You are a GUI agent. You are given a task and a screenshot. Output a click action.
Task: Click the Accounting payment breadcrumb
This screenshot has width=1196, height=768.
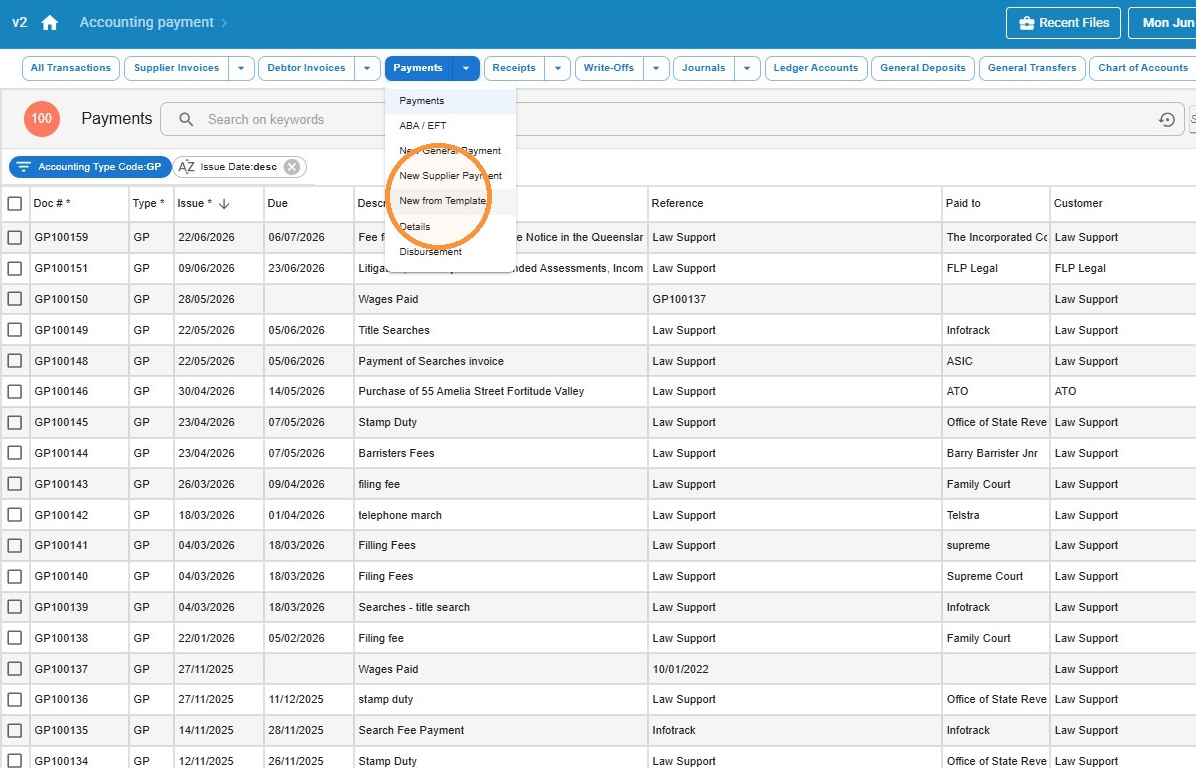146,23
